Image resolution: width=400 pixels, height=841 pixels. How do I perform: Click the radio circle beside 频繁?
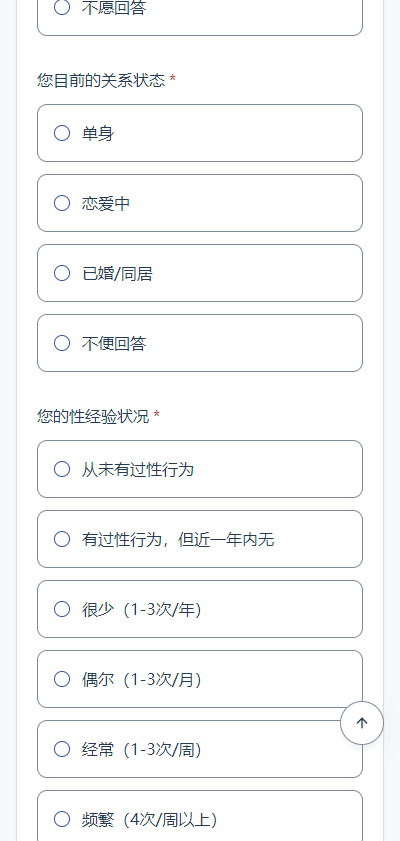point(62,819)
